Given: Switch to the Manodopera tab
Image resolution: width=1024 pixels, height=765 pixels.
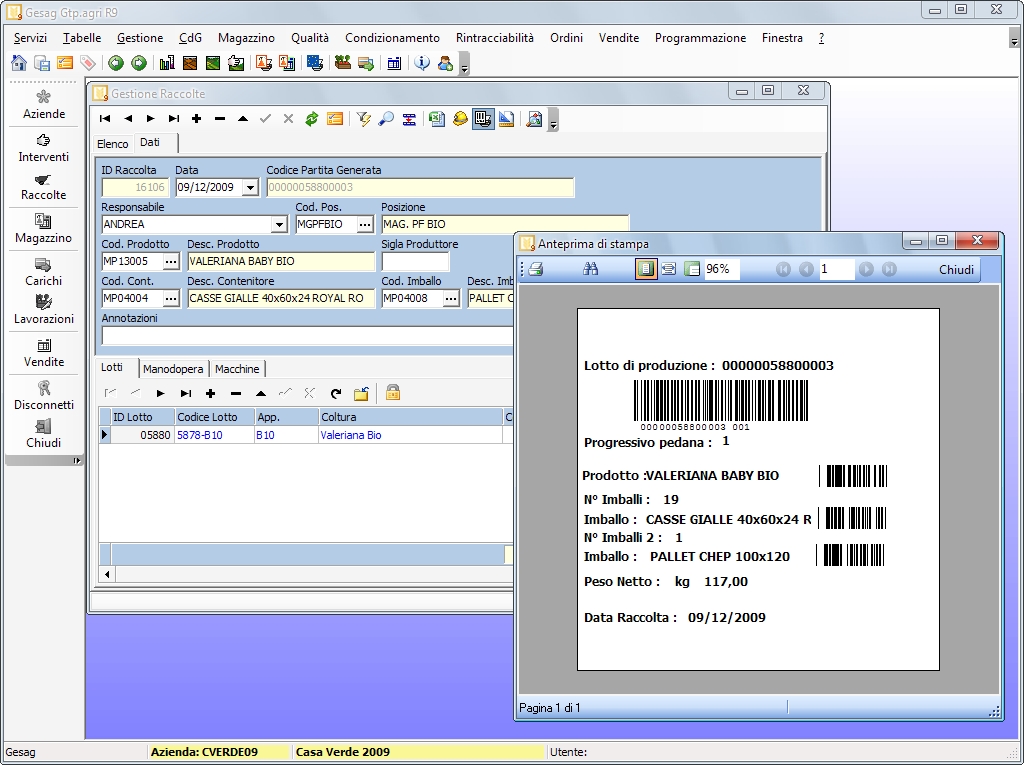Looking at the screenshot, I should pos(173,369).
